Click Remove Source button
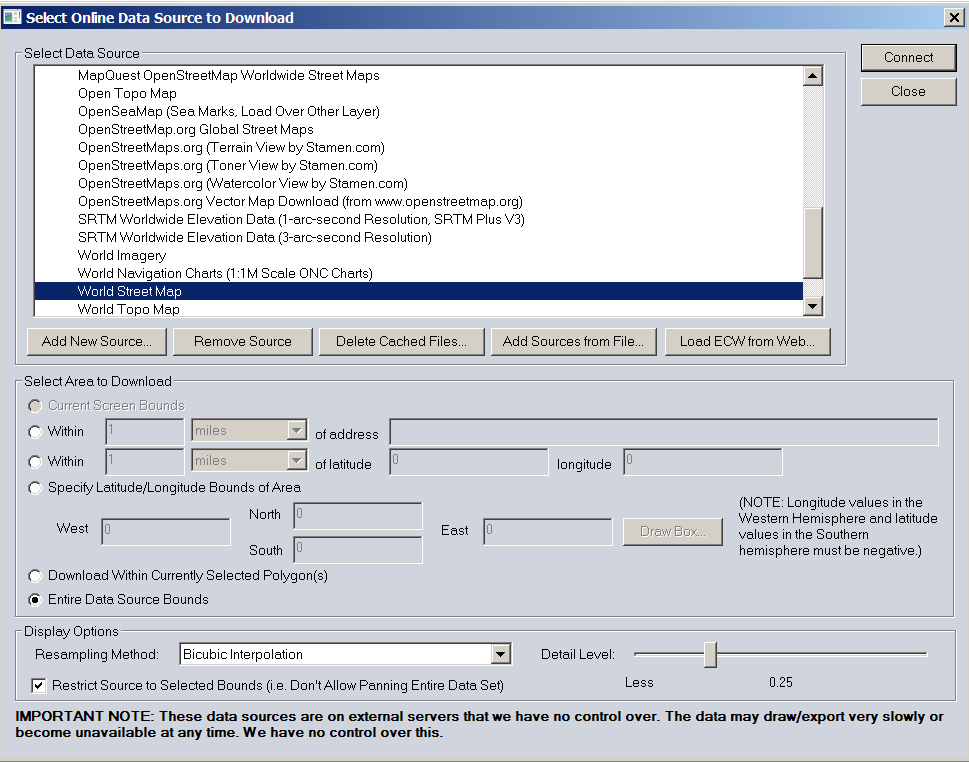This screenshot has height=762, width=969. tap(243, 342)
